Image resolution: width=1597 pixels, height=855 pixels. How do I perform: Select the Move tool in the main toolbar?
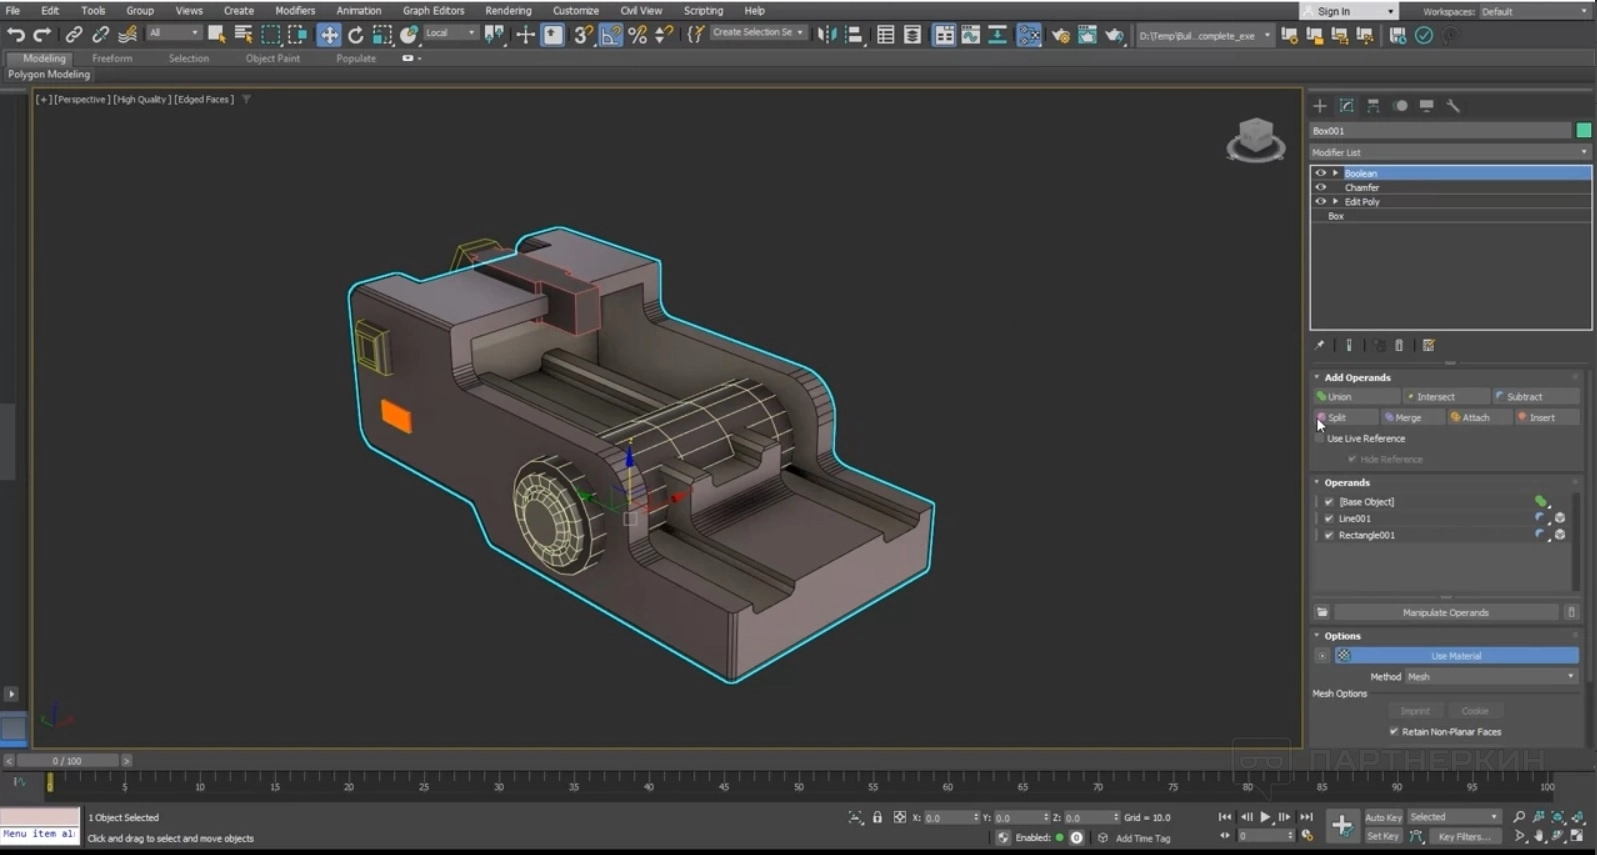pos(328,35)
